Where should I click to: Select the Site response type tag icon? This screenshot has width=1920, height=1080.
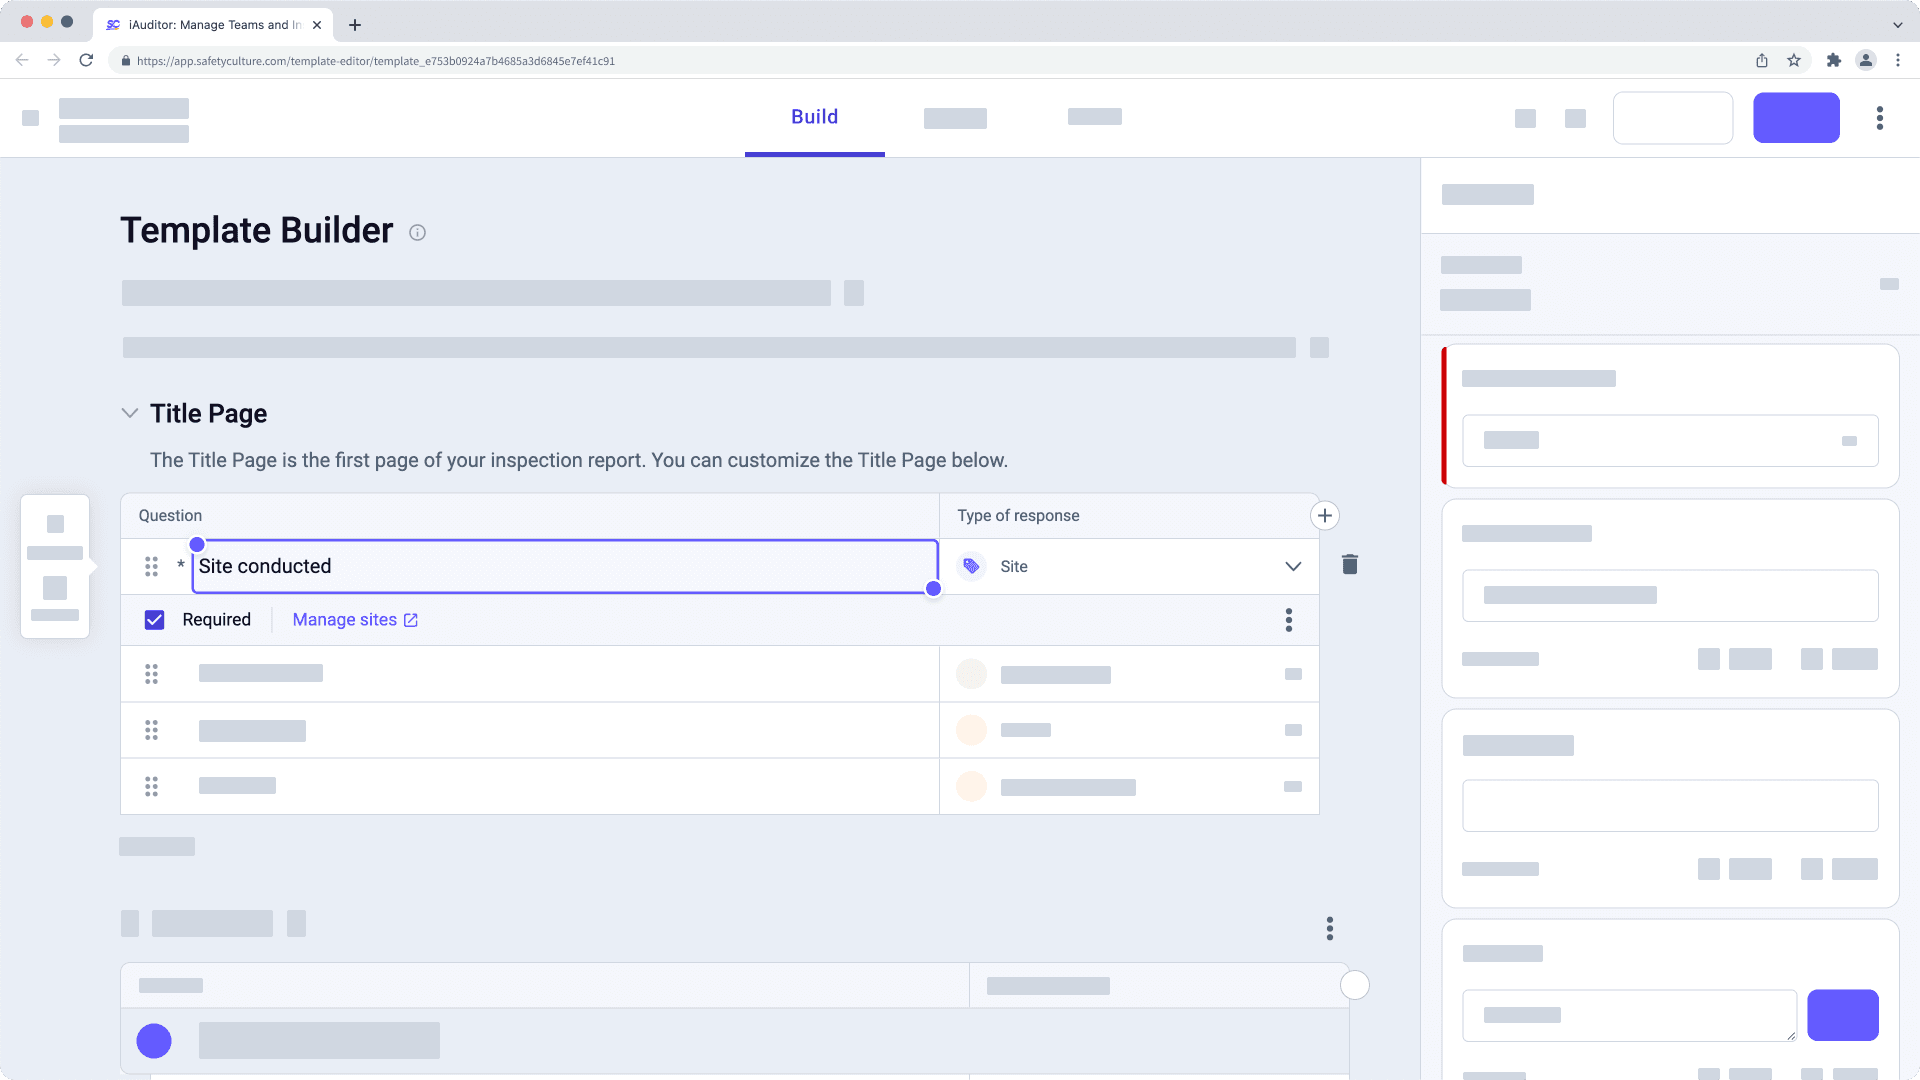[970, 566]
